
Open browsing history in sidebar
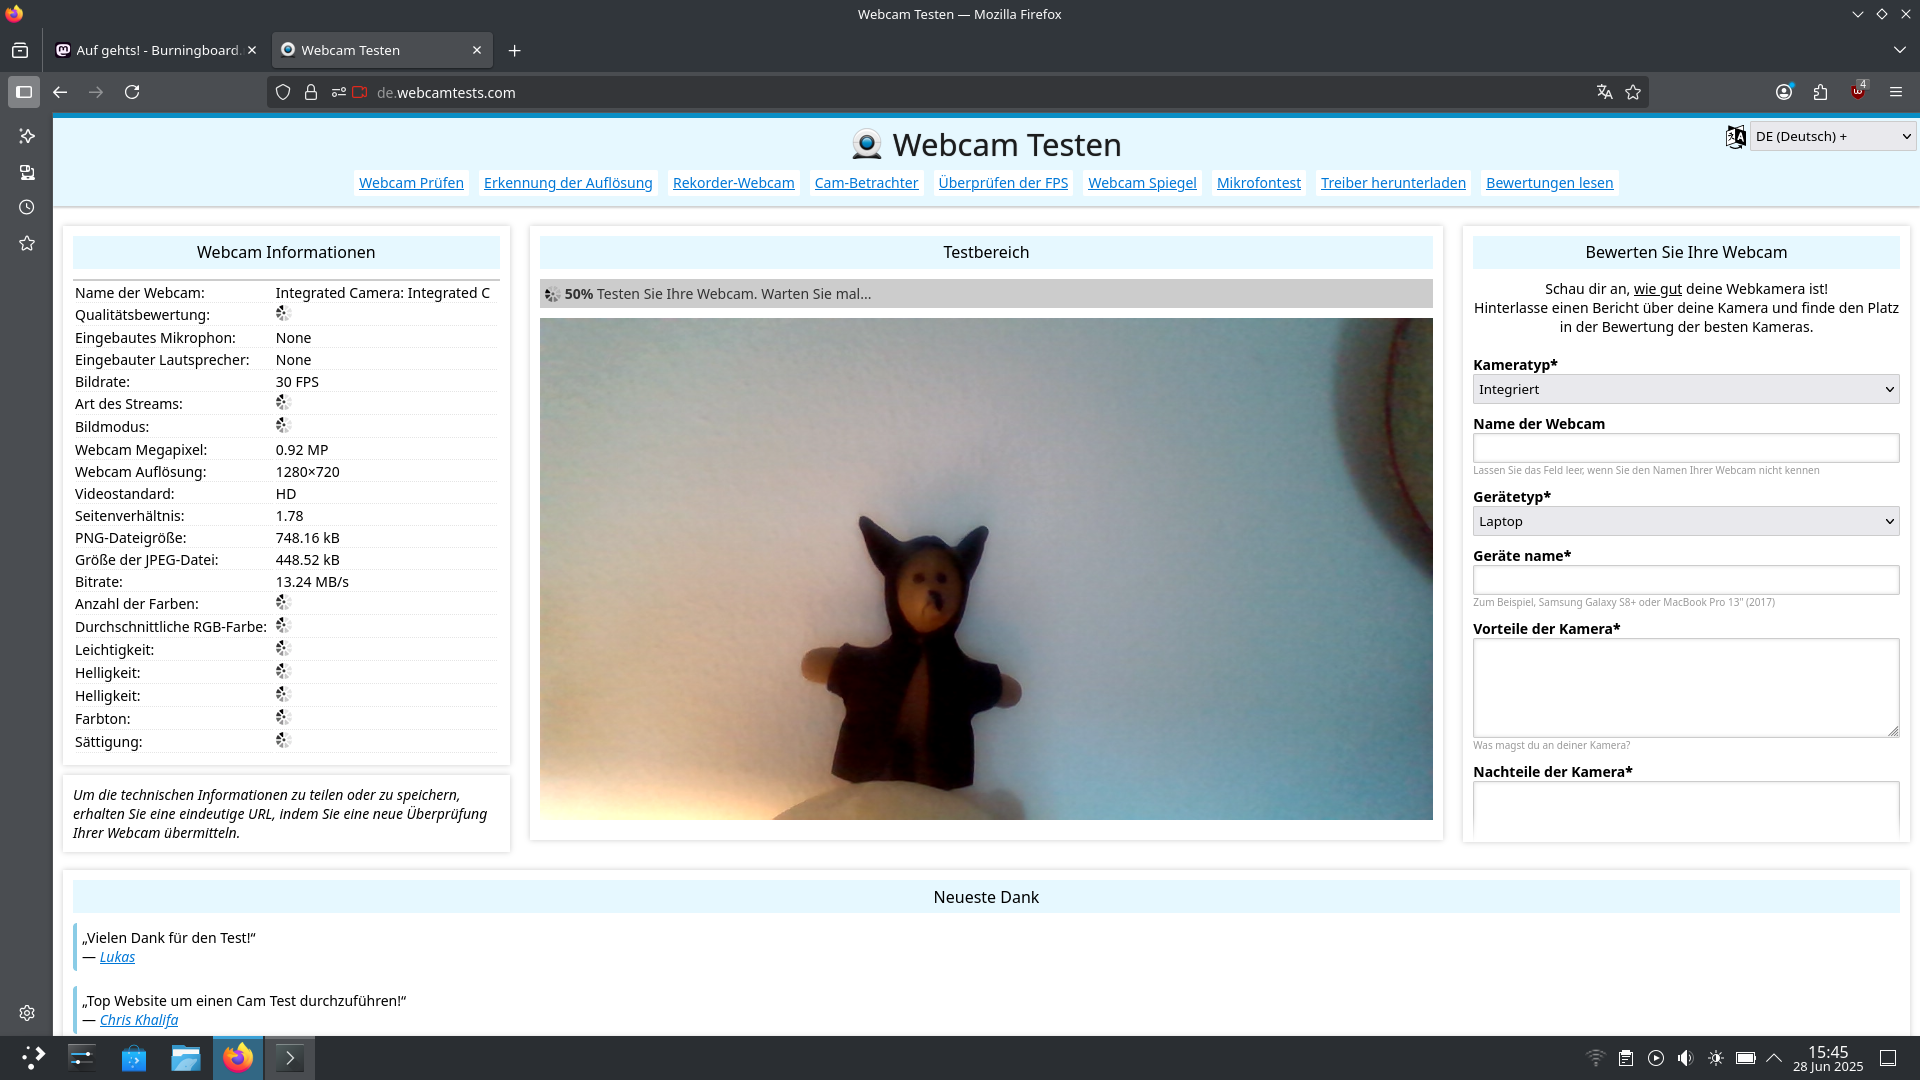(27, 207)
